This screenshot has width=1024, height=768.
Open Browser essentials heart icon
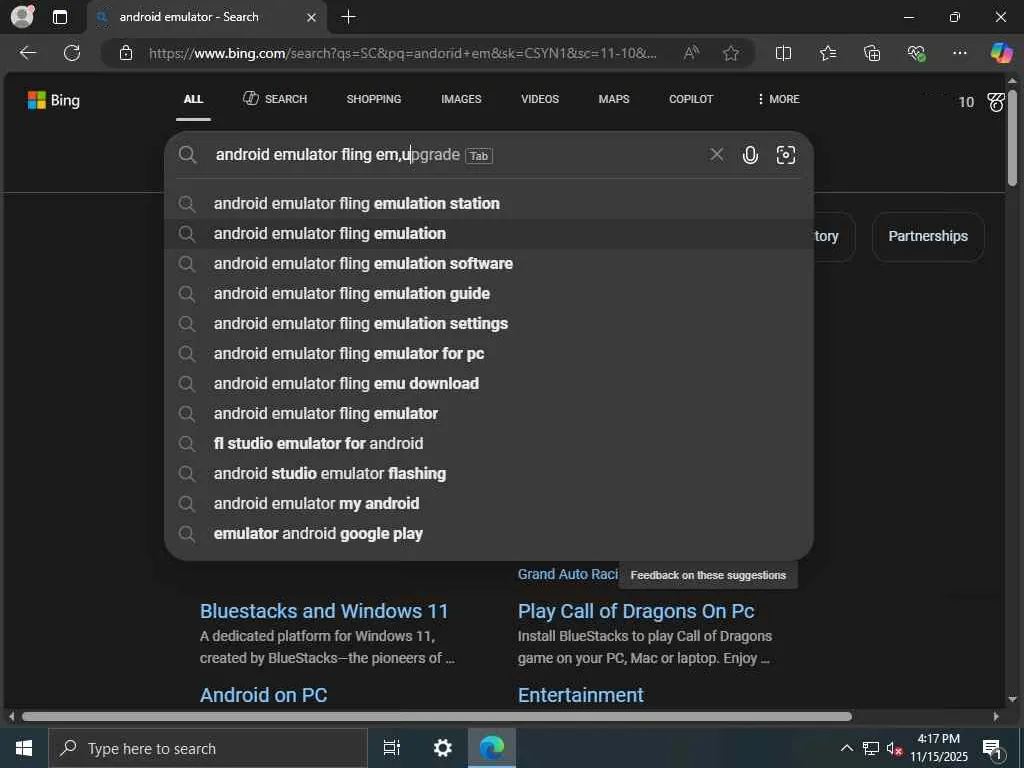coord(916,53)
